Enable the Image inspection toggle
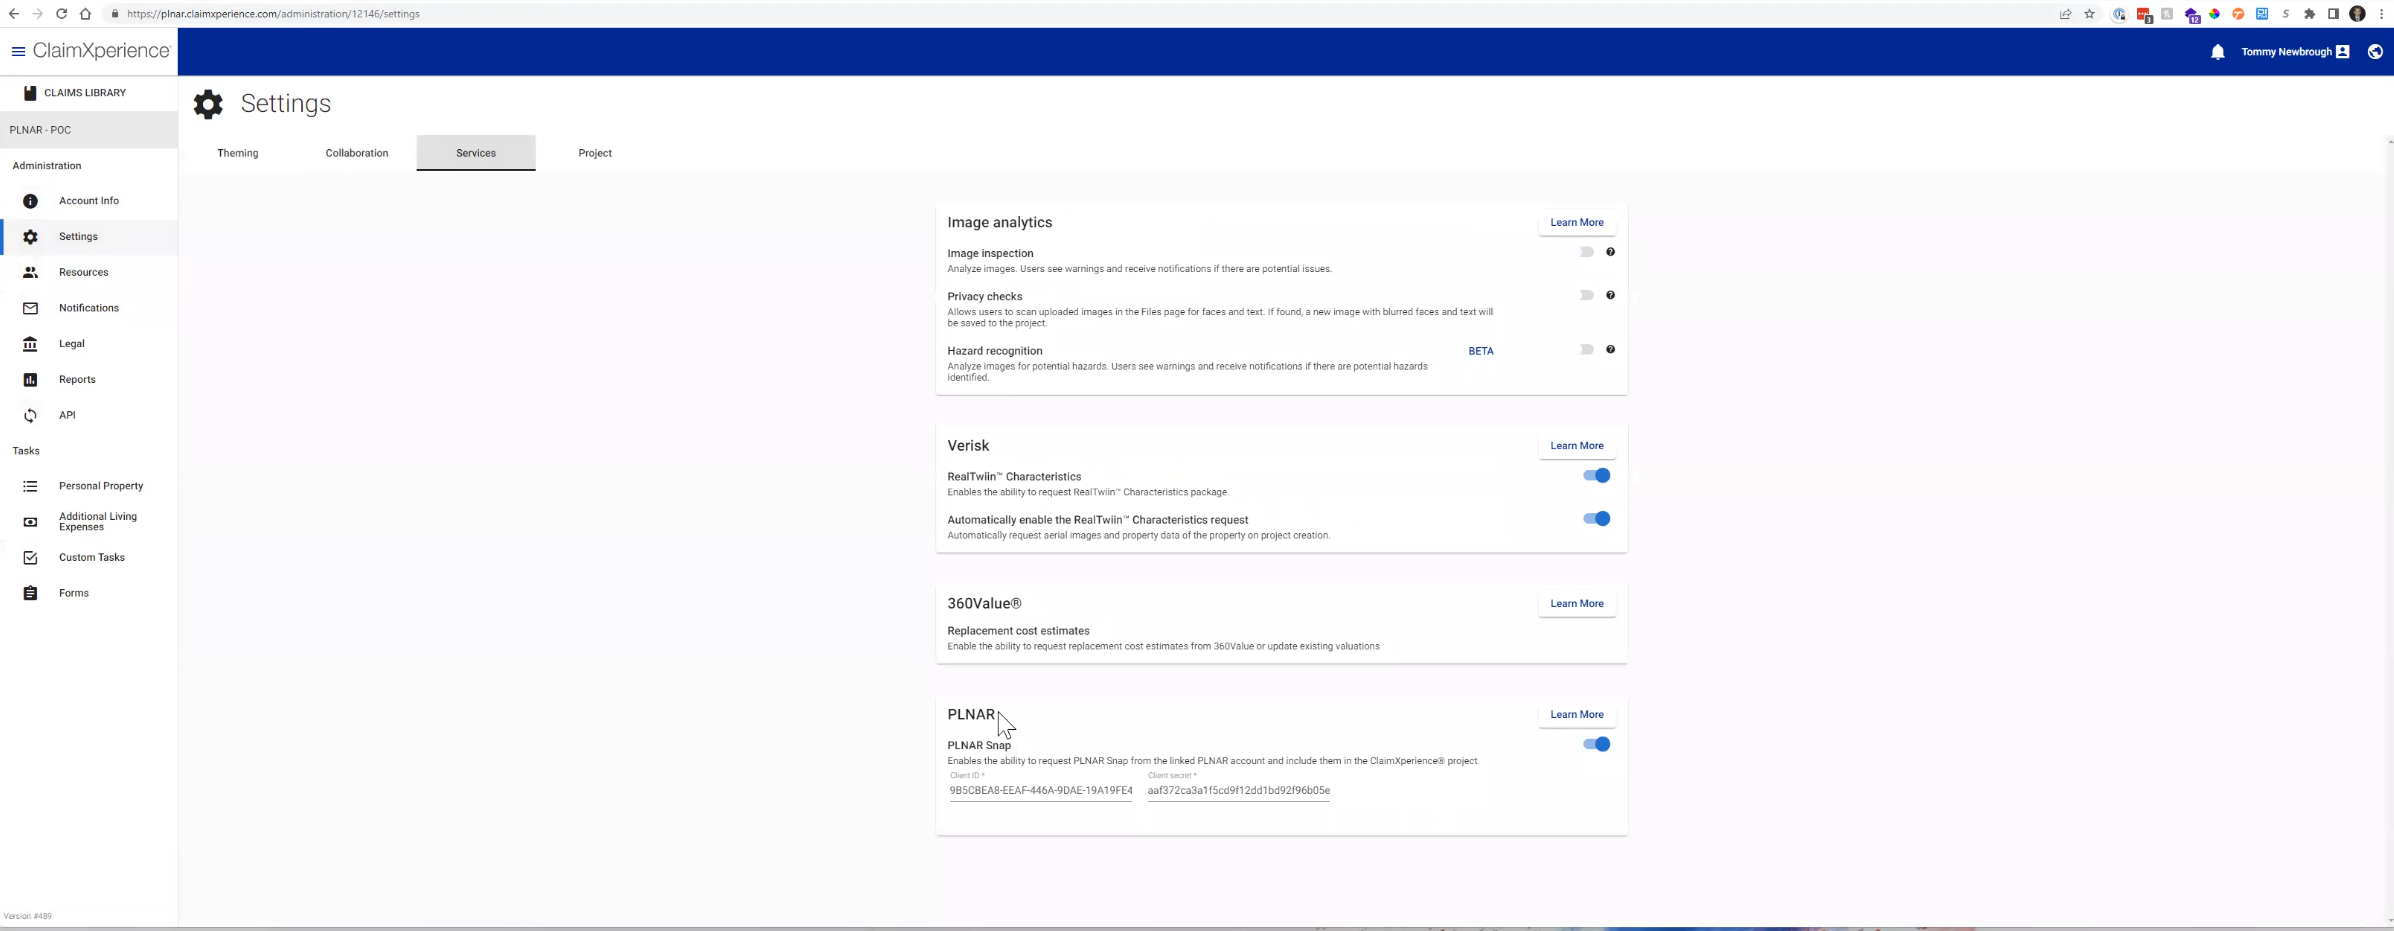This screenshot has height=931, width=2394. (x=1586, y=252)
